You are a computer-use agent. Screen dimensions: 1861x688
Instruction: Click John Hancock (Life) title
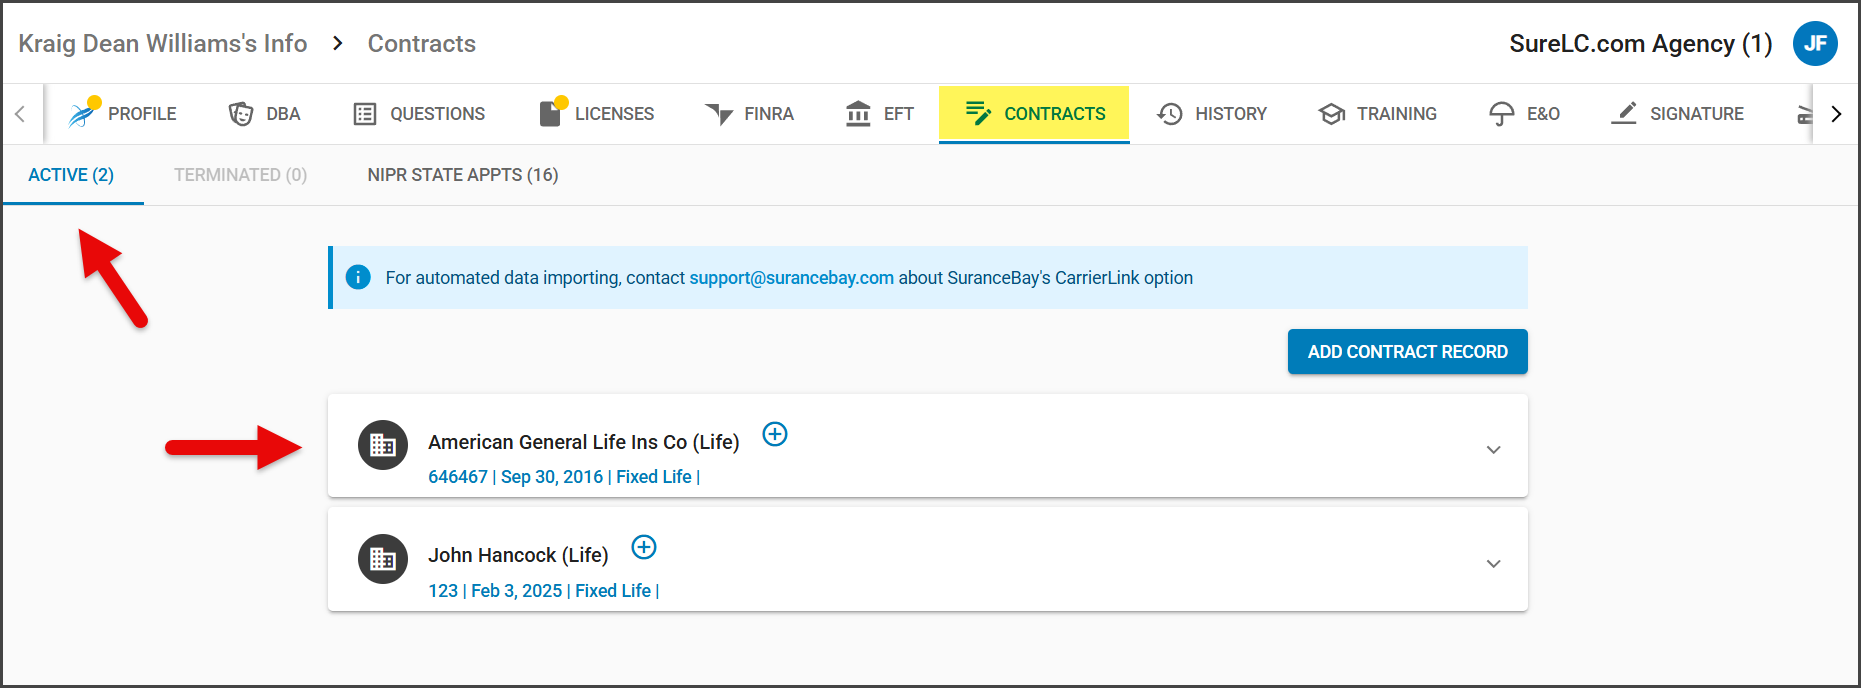pyautogui.click(x=518, y=555)
